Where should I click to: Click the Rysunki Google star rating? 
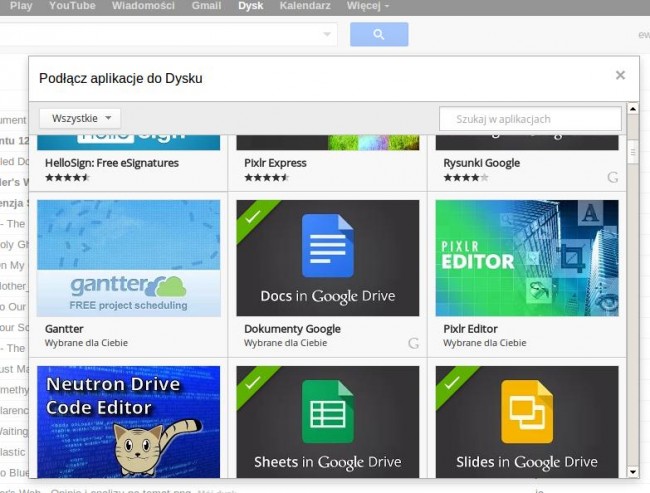pos(466,178)
